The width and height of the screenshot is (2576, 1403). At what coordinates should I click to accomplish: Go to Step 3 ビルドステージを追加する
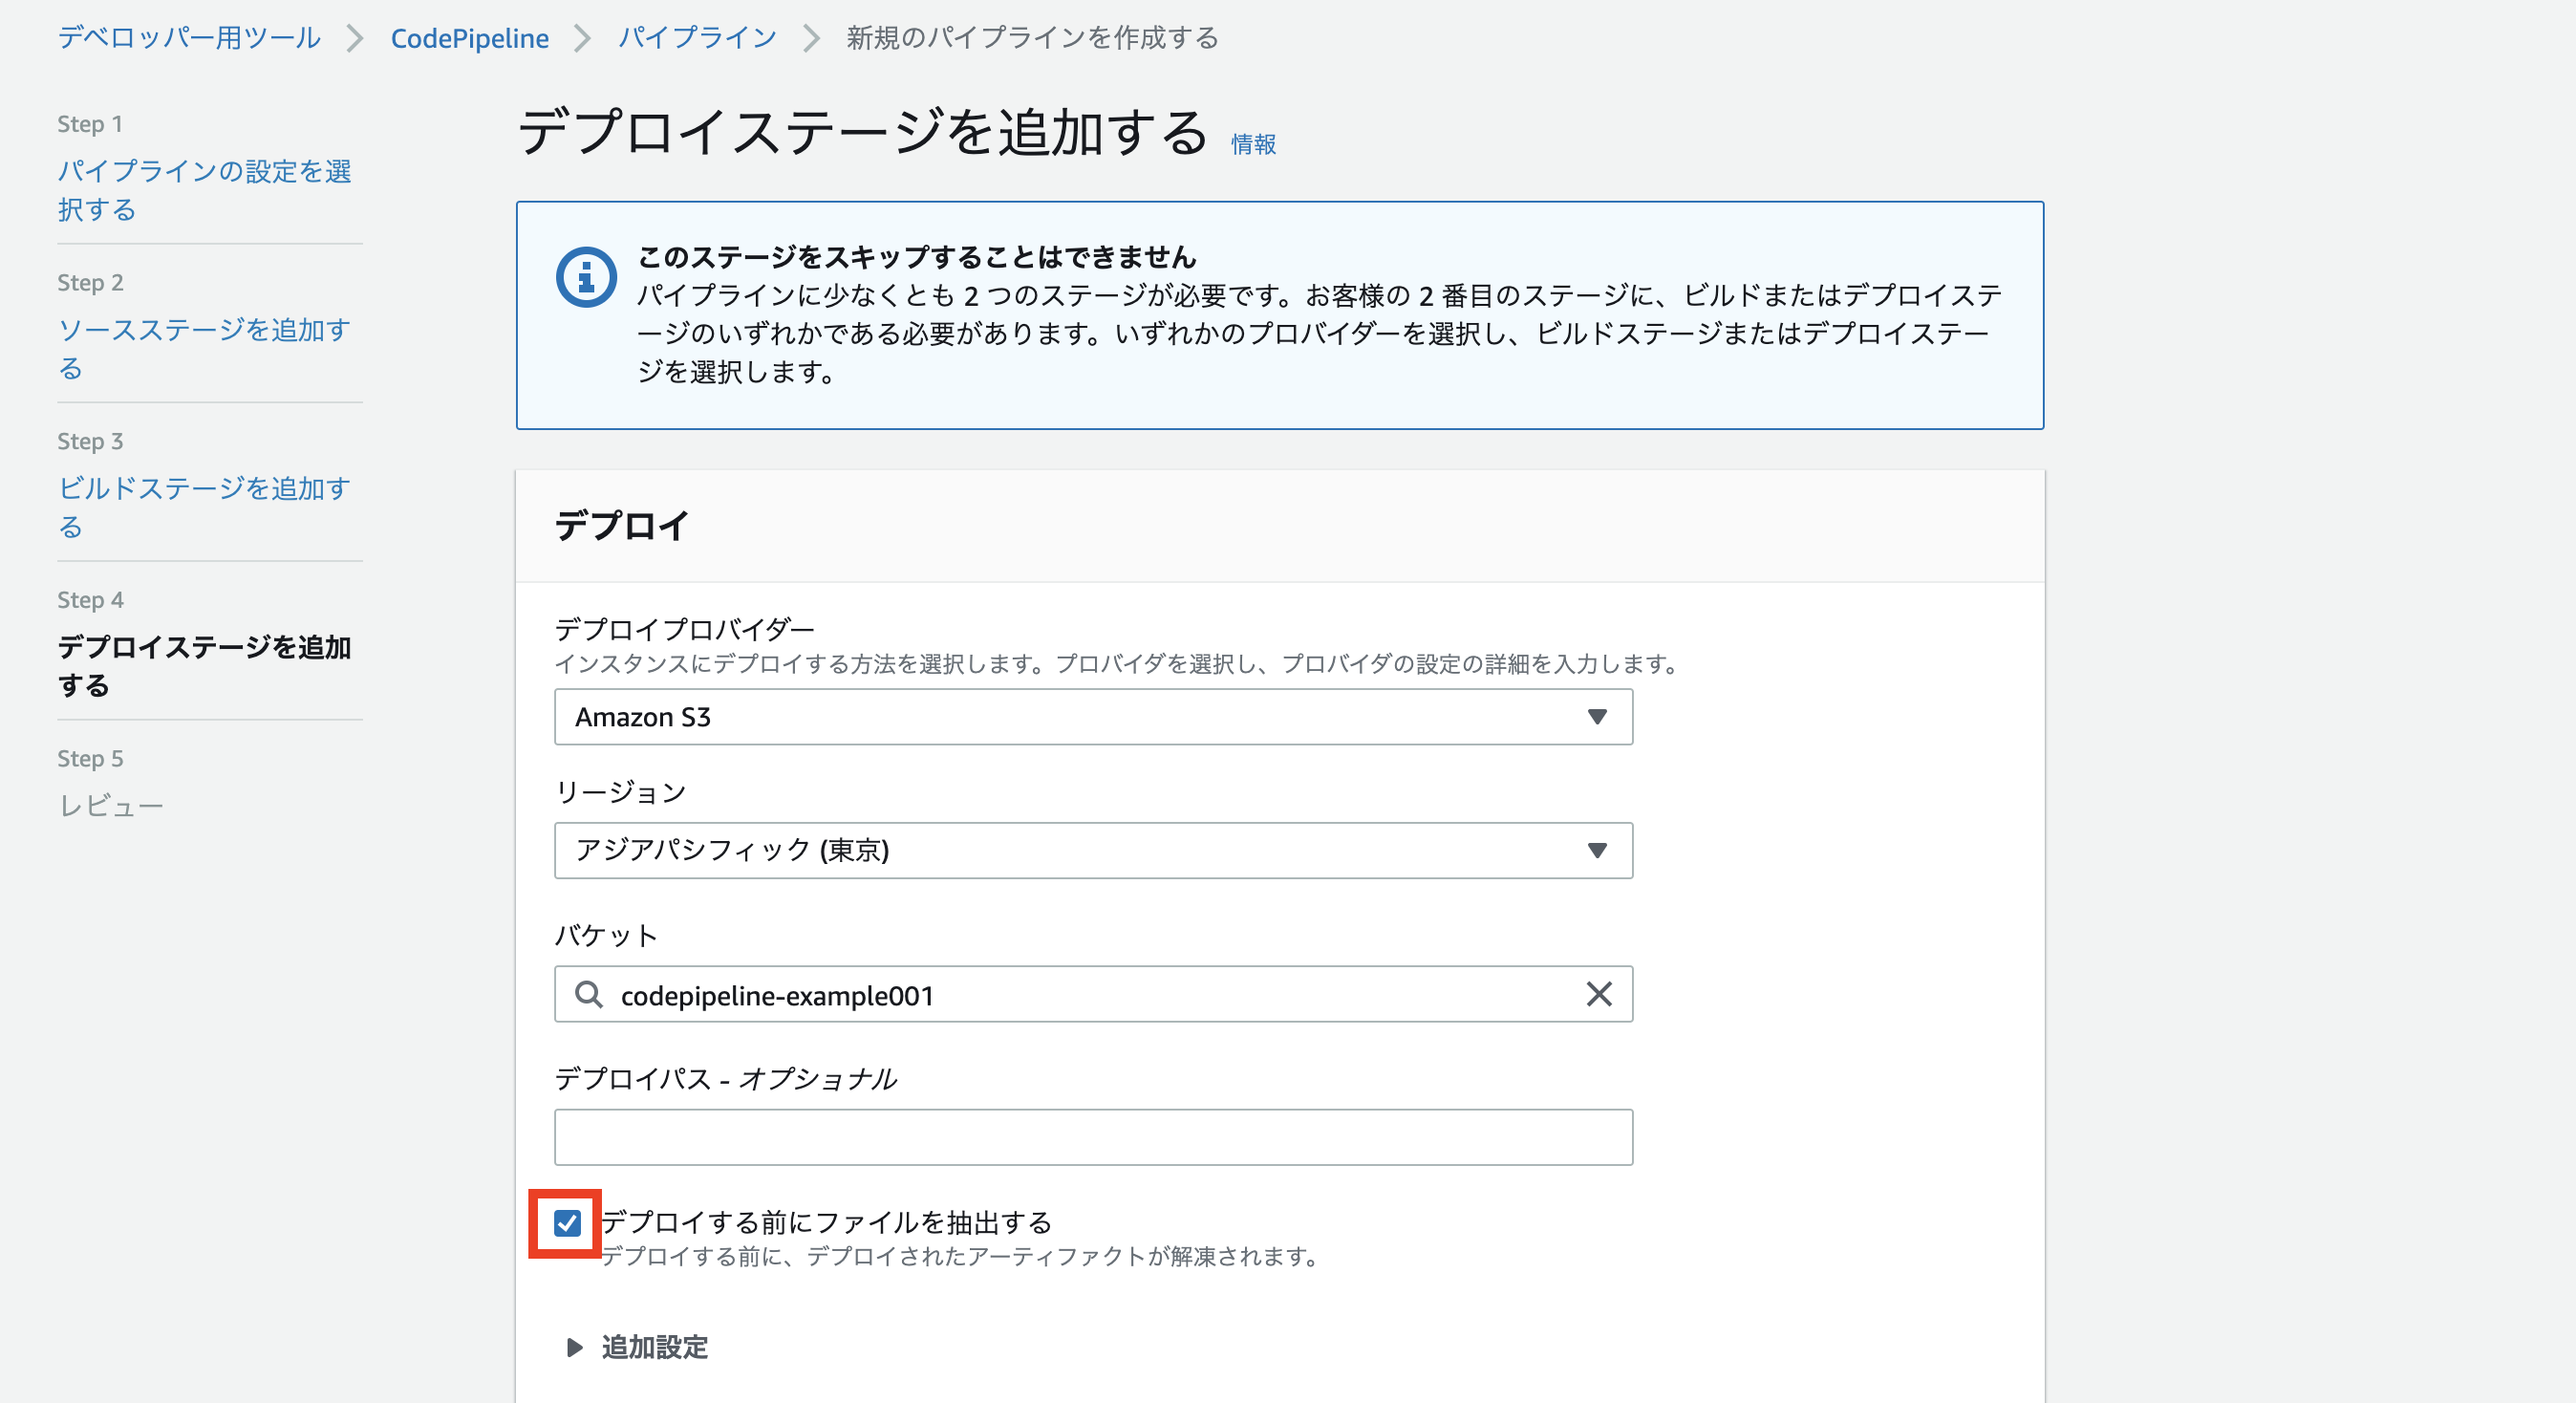point(203,507)
